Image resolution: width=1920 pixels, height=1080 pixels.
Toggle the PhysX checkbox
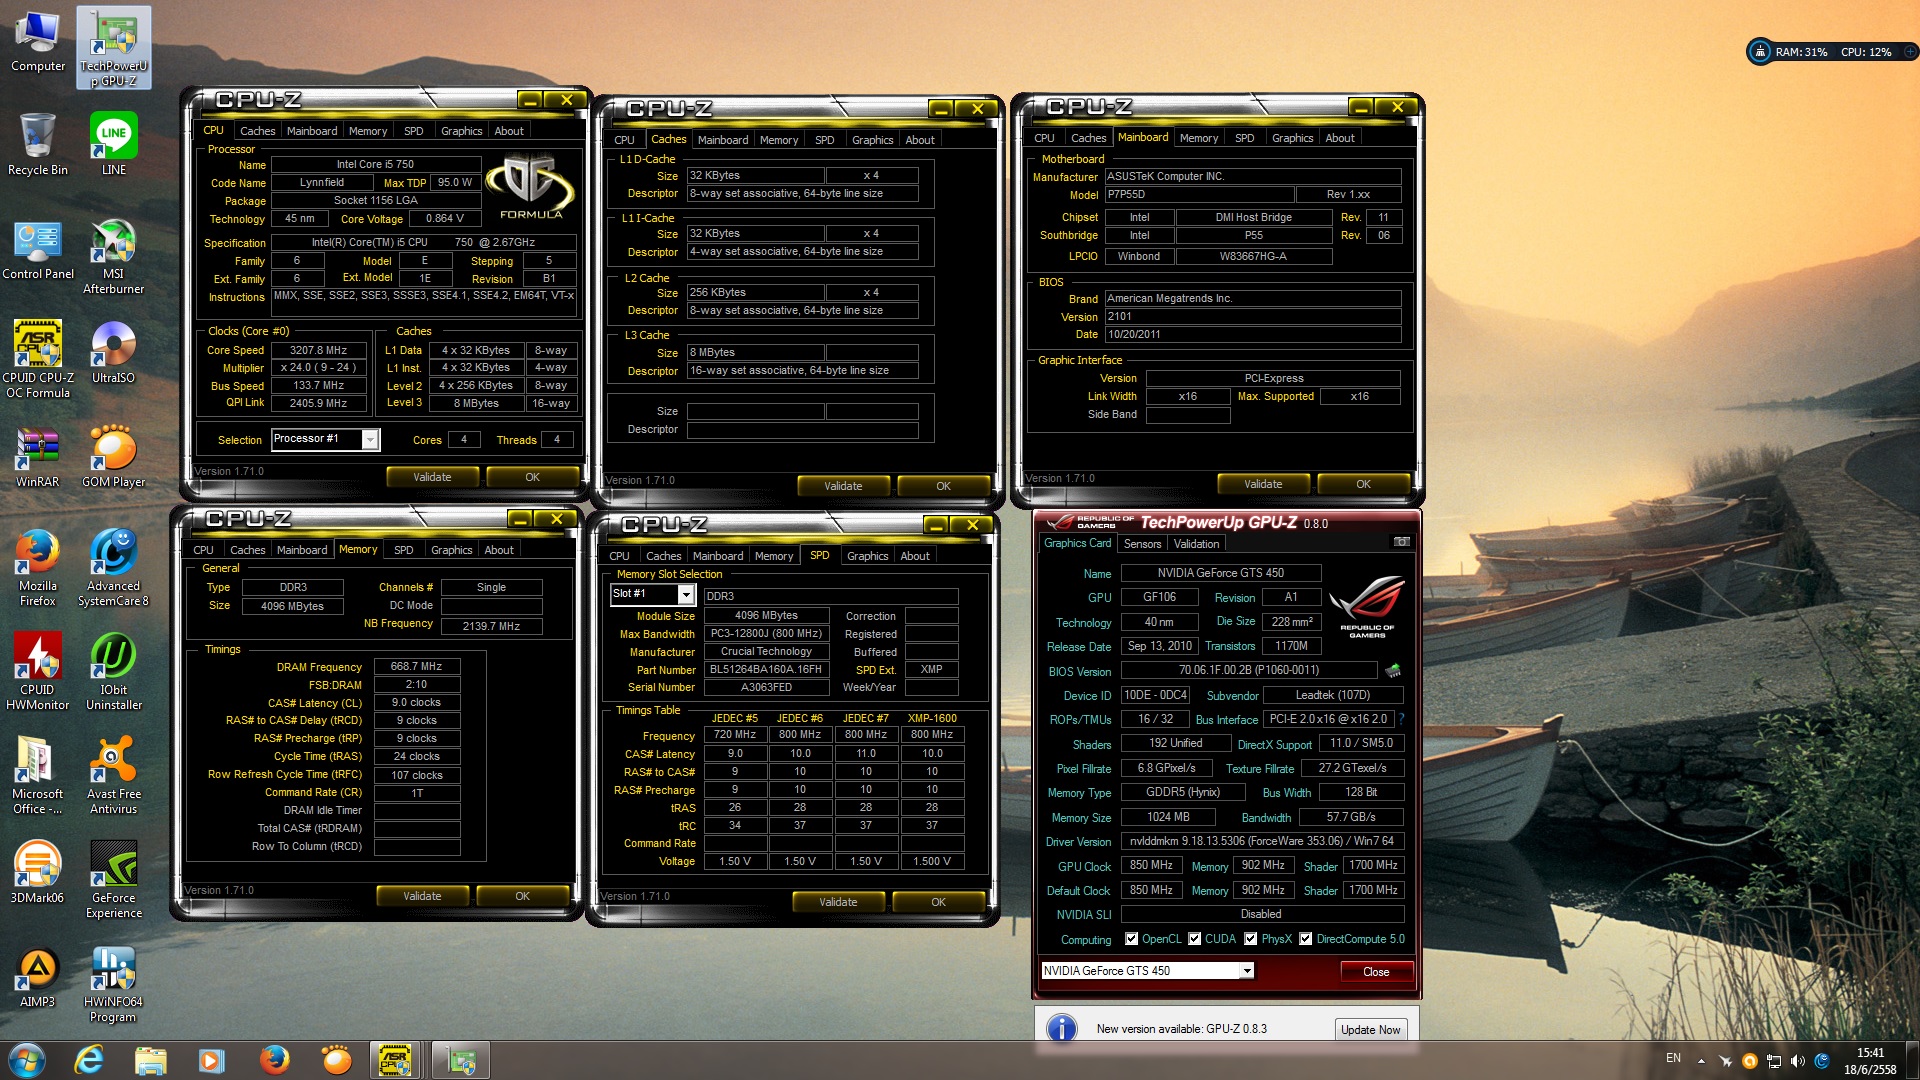tap(1250, 939)
